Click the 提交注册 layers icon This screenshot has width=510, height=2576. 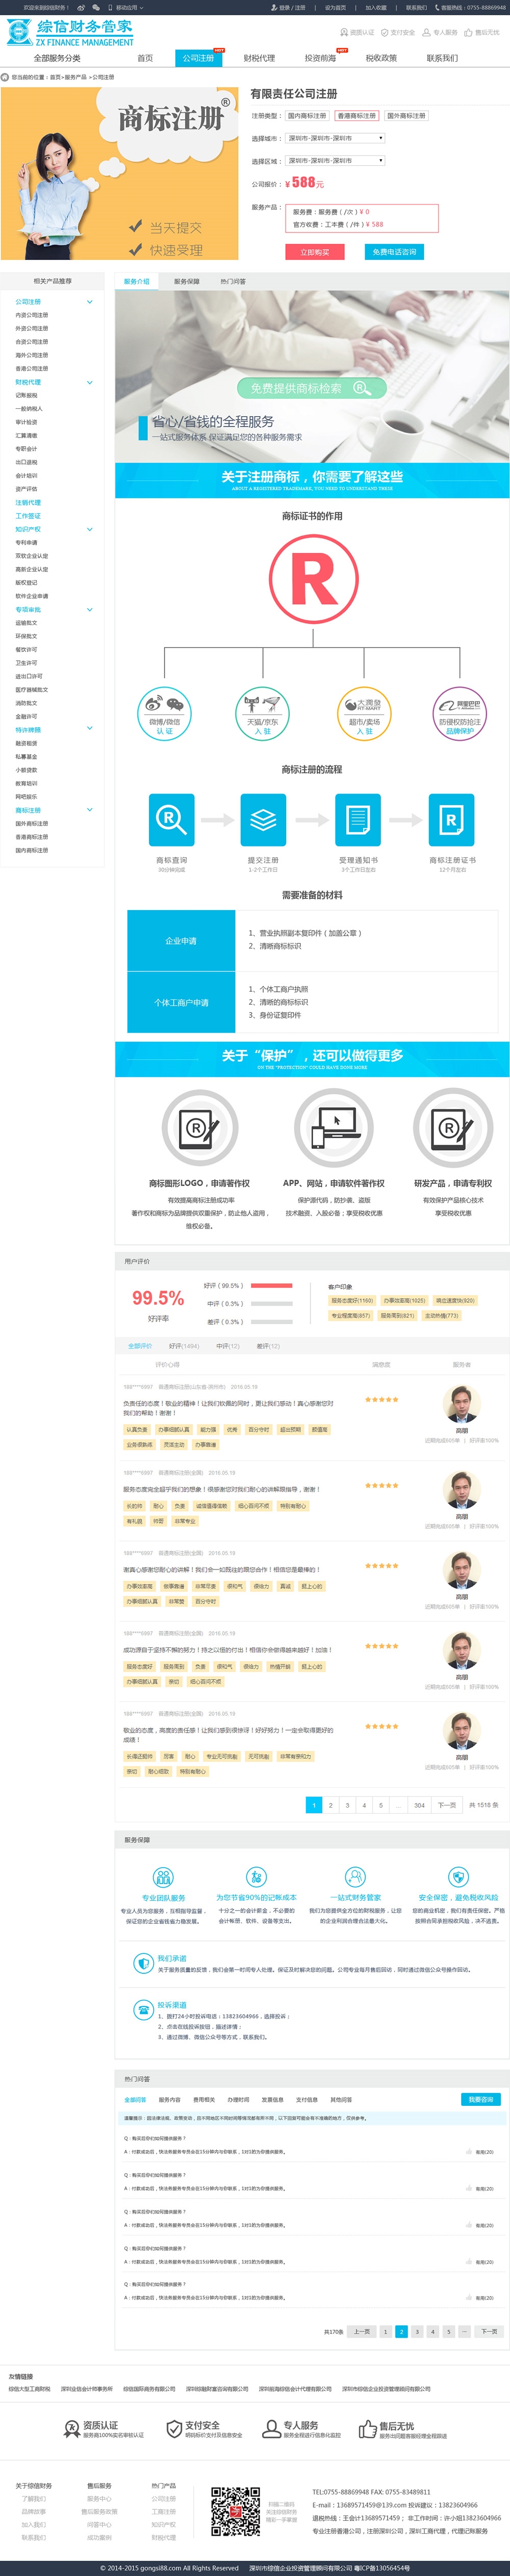point(263,819)
